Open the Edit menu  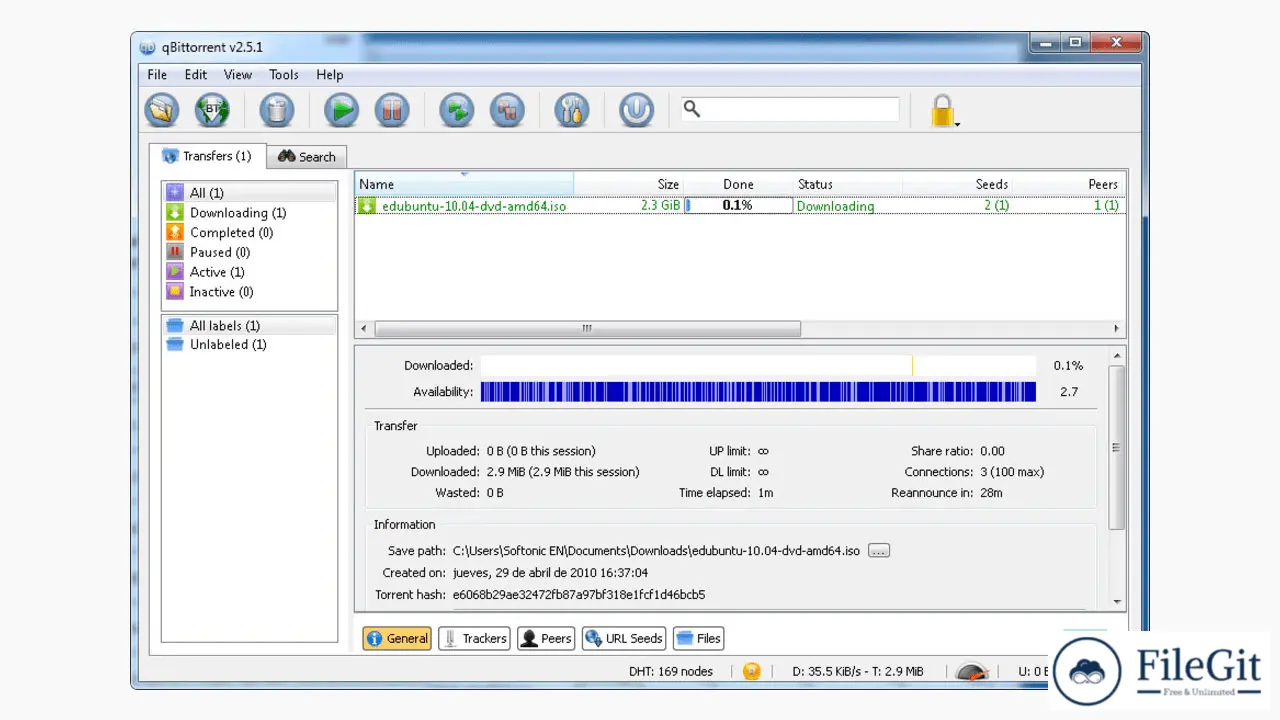[196, 74]
